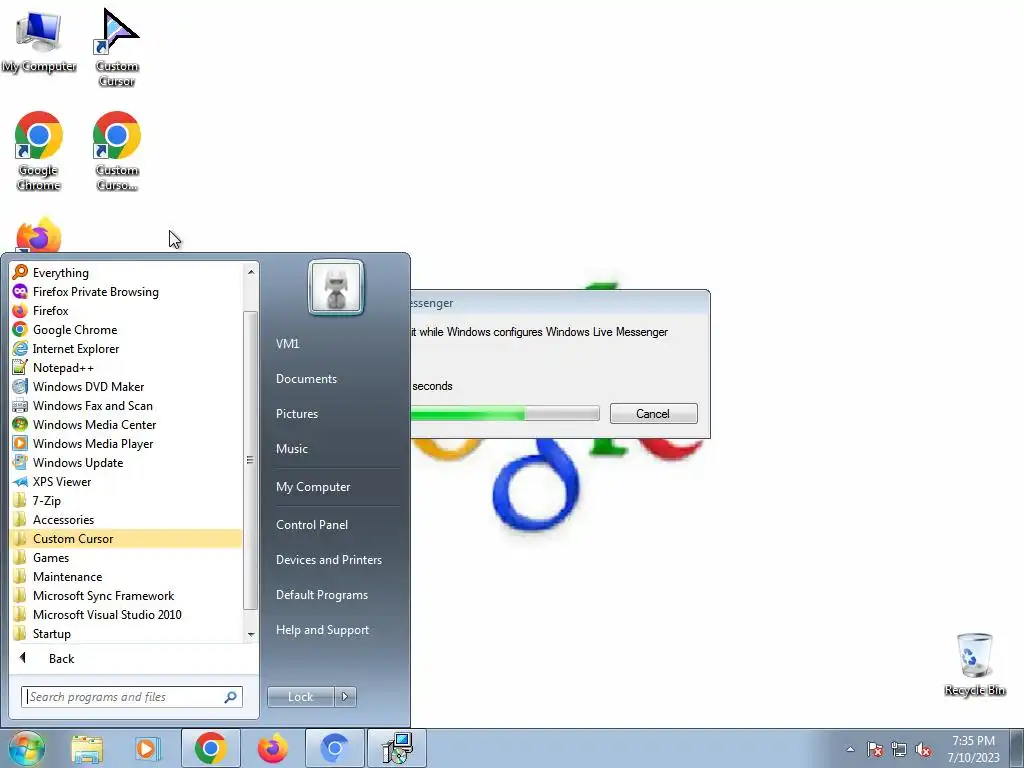1024x768 pixels.
Task: Open the Google Chrome desktop shortcut
Action: tap(39, 152)
